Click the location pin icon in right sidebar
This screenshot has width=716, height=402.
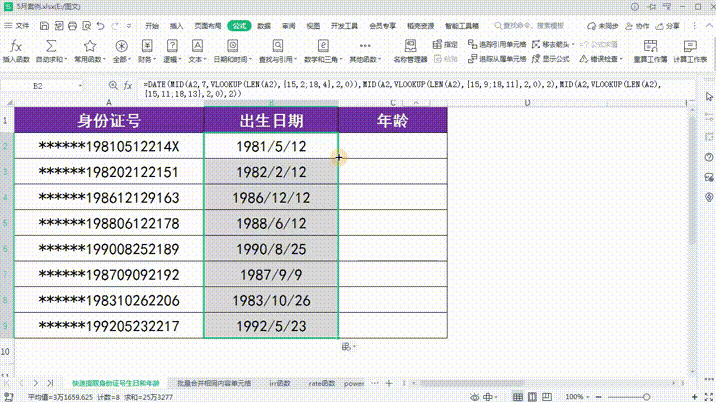709,197
